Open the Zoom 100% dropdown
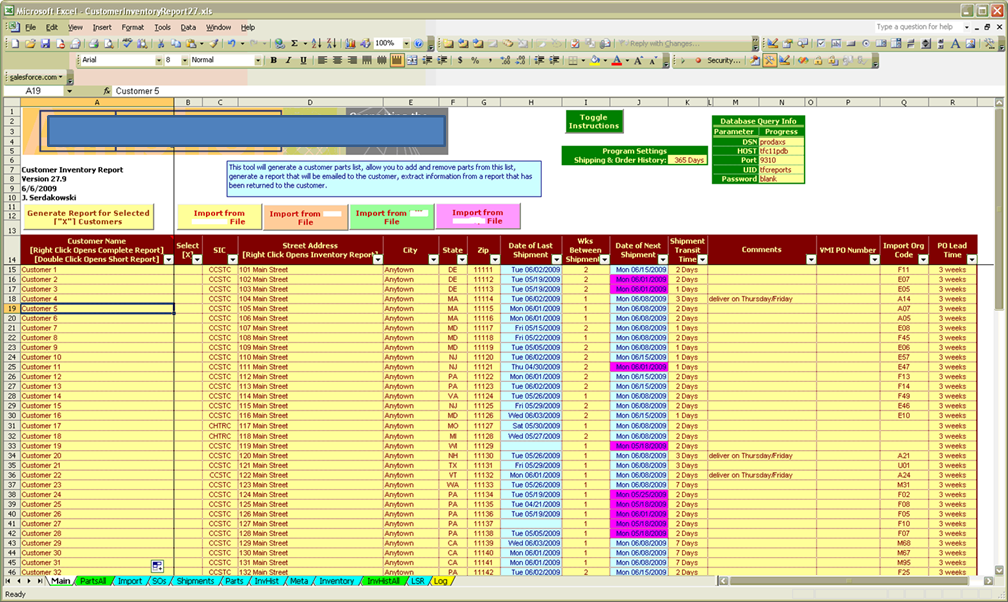Image resolution: width=1008 pixels, height=602 pixels. [x=406, y=44]
